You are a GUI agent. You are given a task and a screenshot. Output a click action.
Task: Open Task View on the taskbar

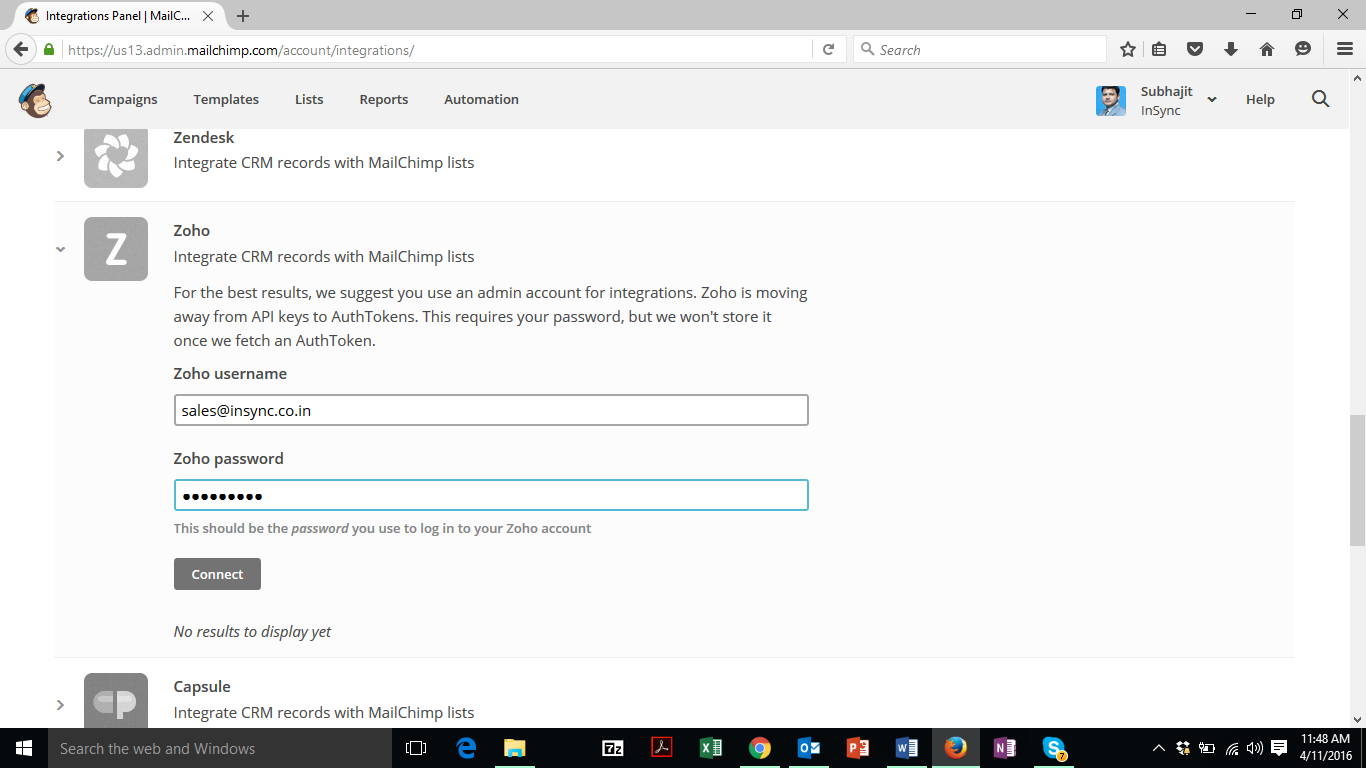tap(416, 748)
